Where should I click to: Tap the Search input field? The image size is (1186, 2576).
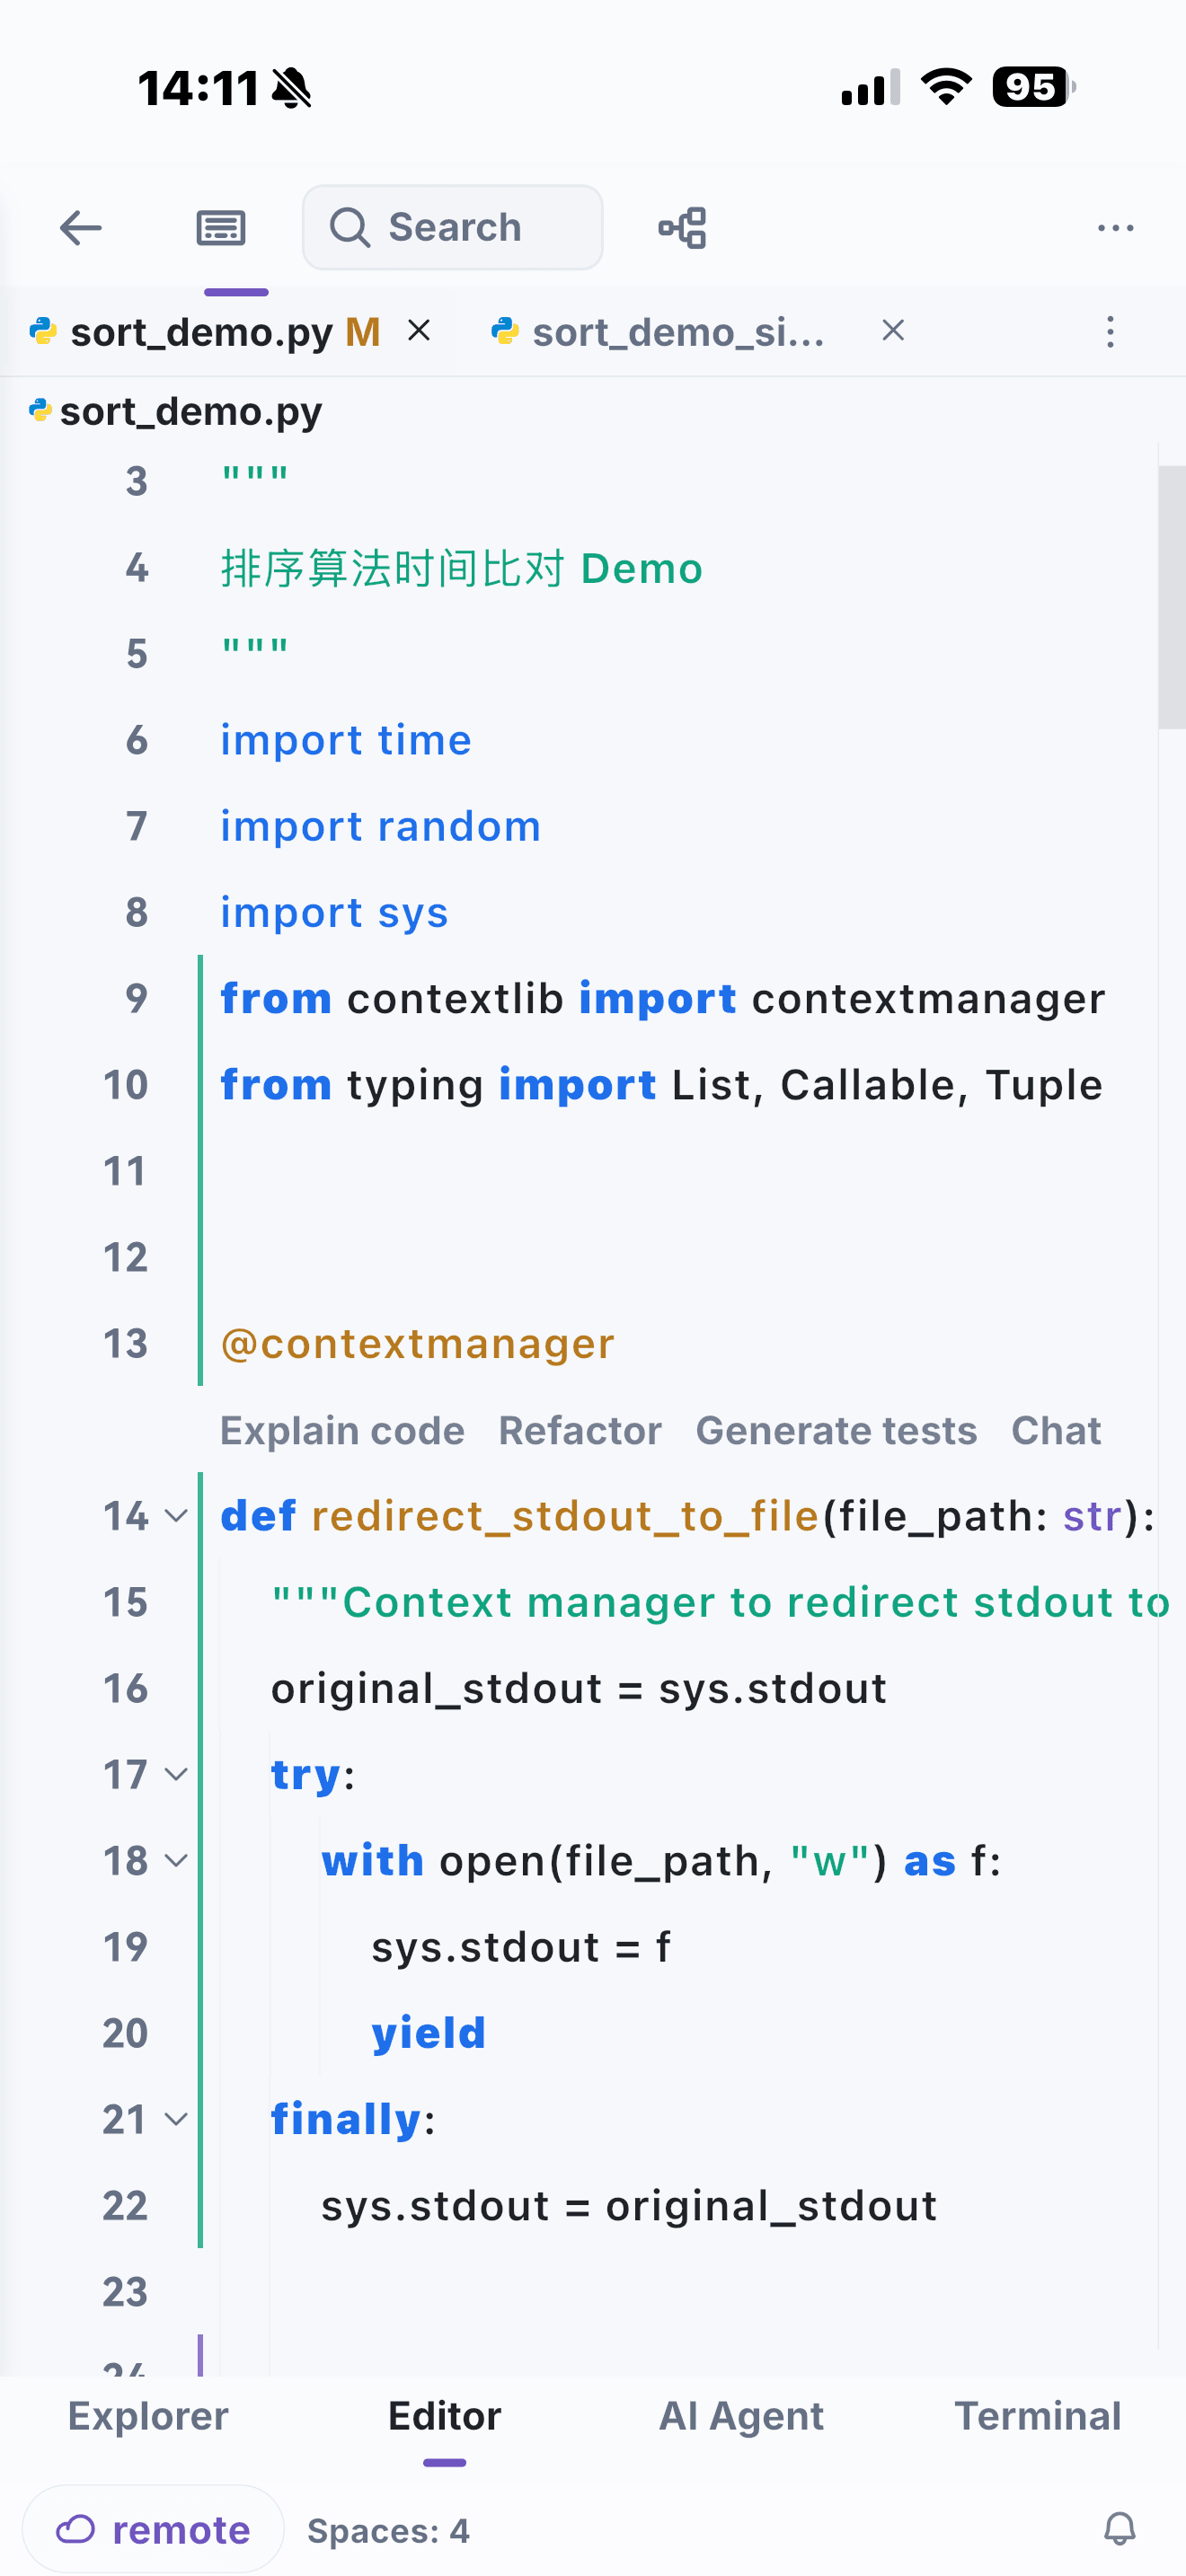(x=453, y=228)
